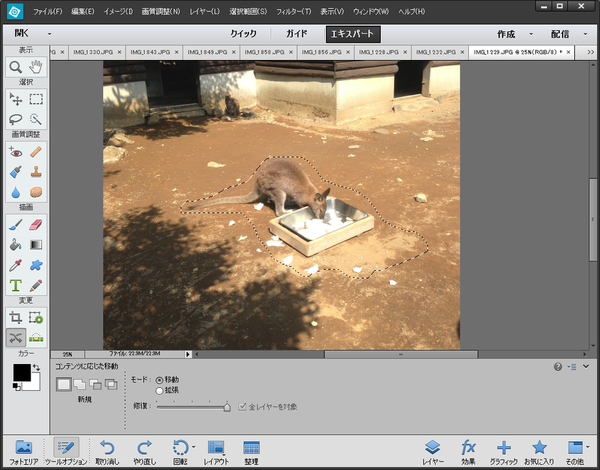Select the Zoom tool

coord(16,67)
